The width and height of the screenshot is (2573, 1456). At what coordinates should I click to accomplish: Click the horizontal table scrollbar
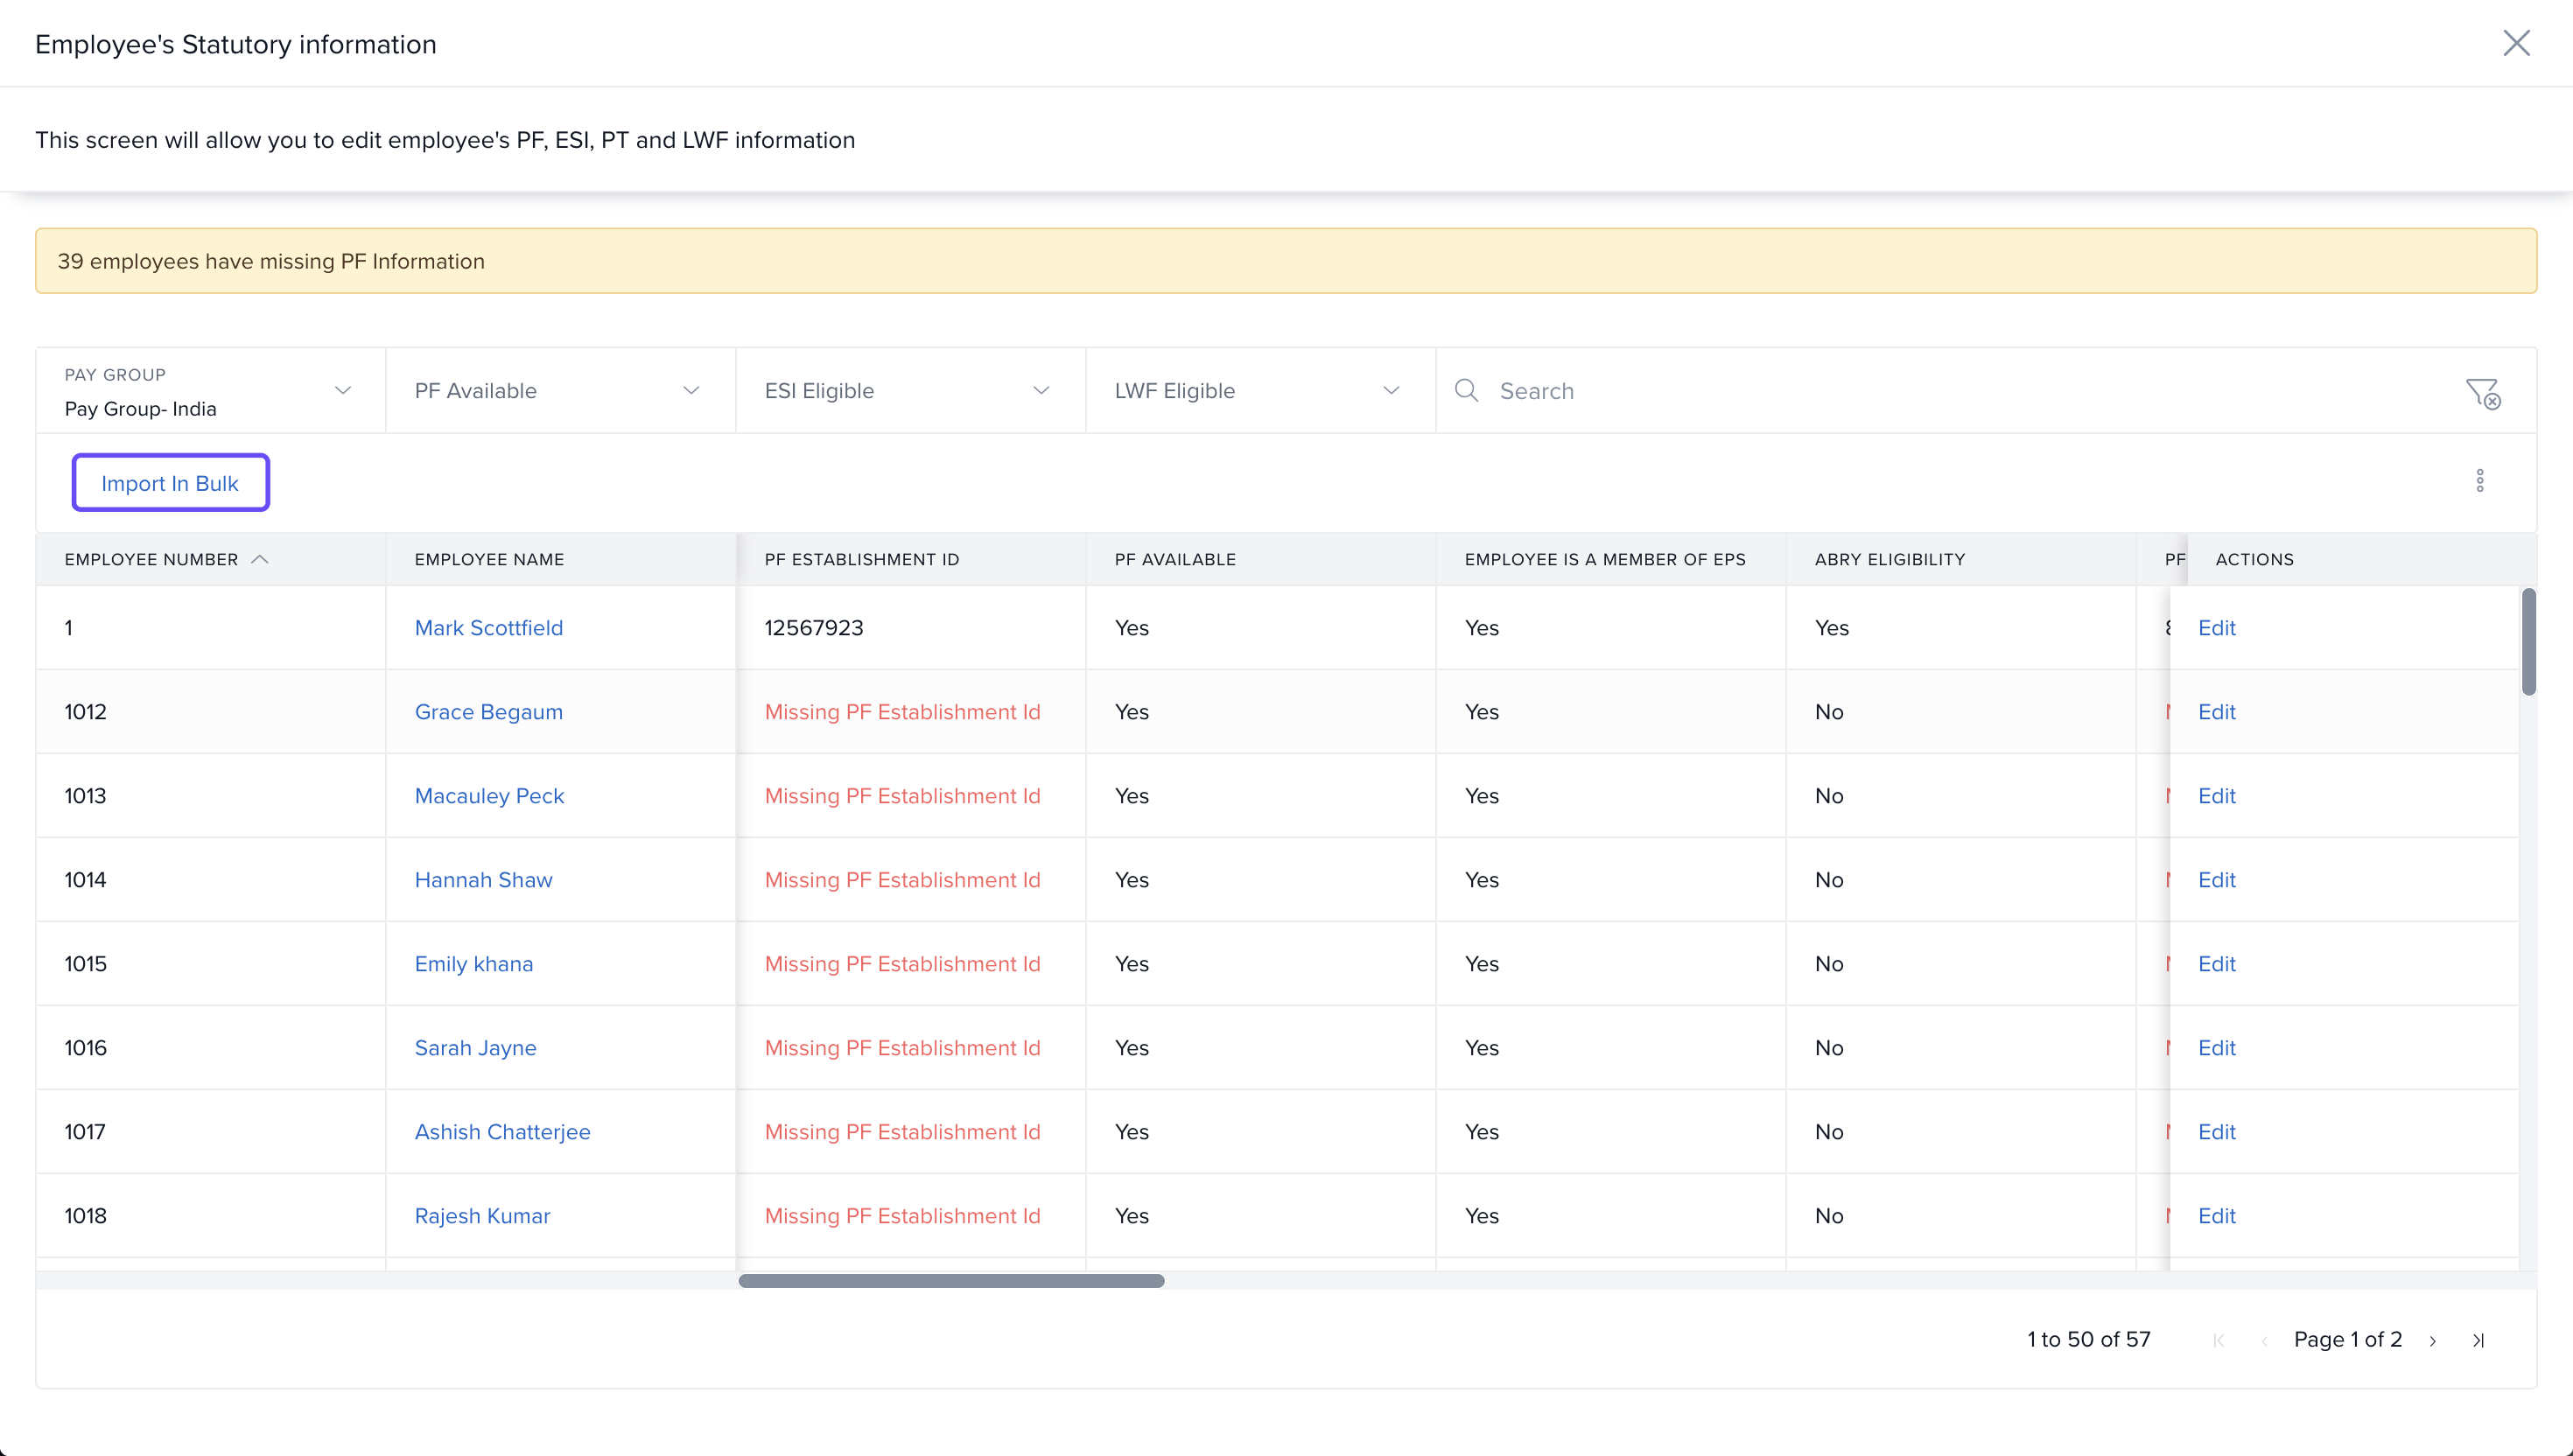pyautogui.click(x=950, y=1281)
